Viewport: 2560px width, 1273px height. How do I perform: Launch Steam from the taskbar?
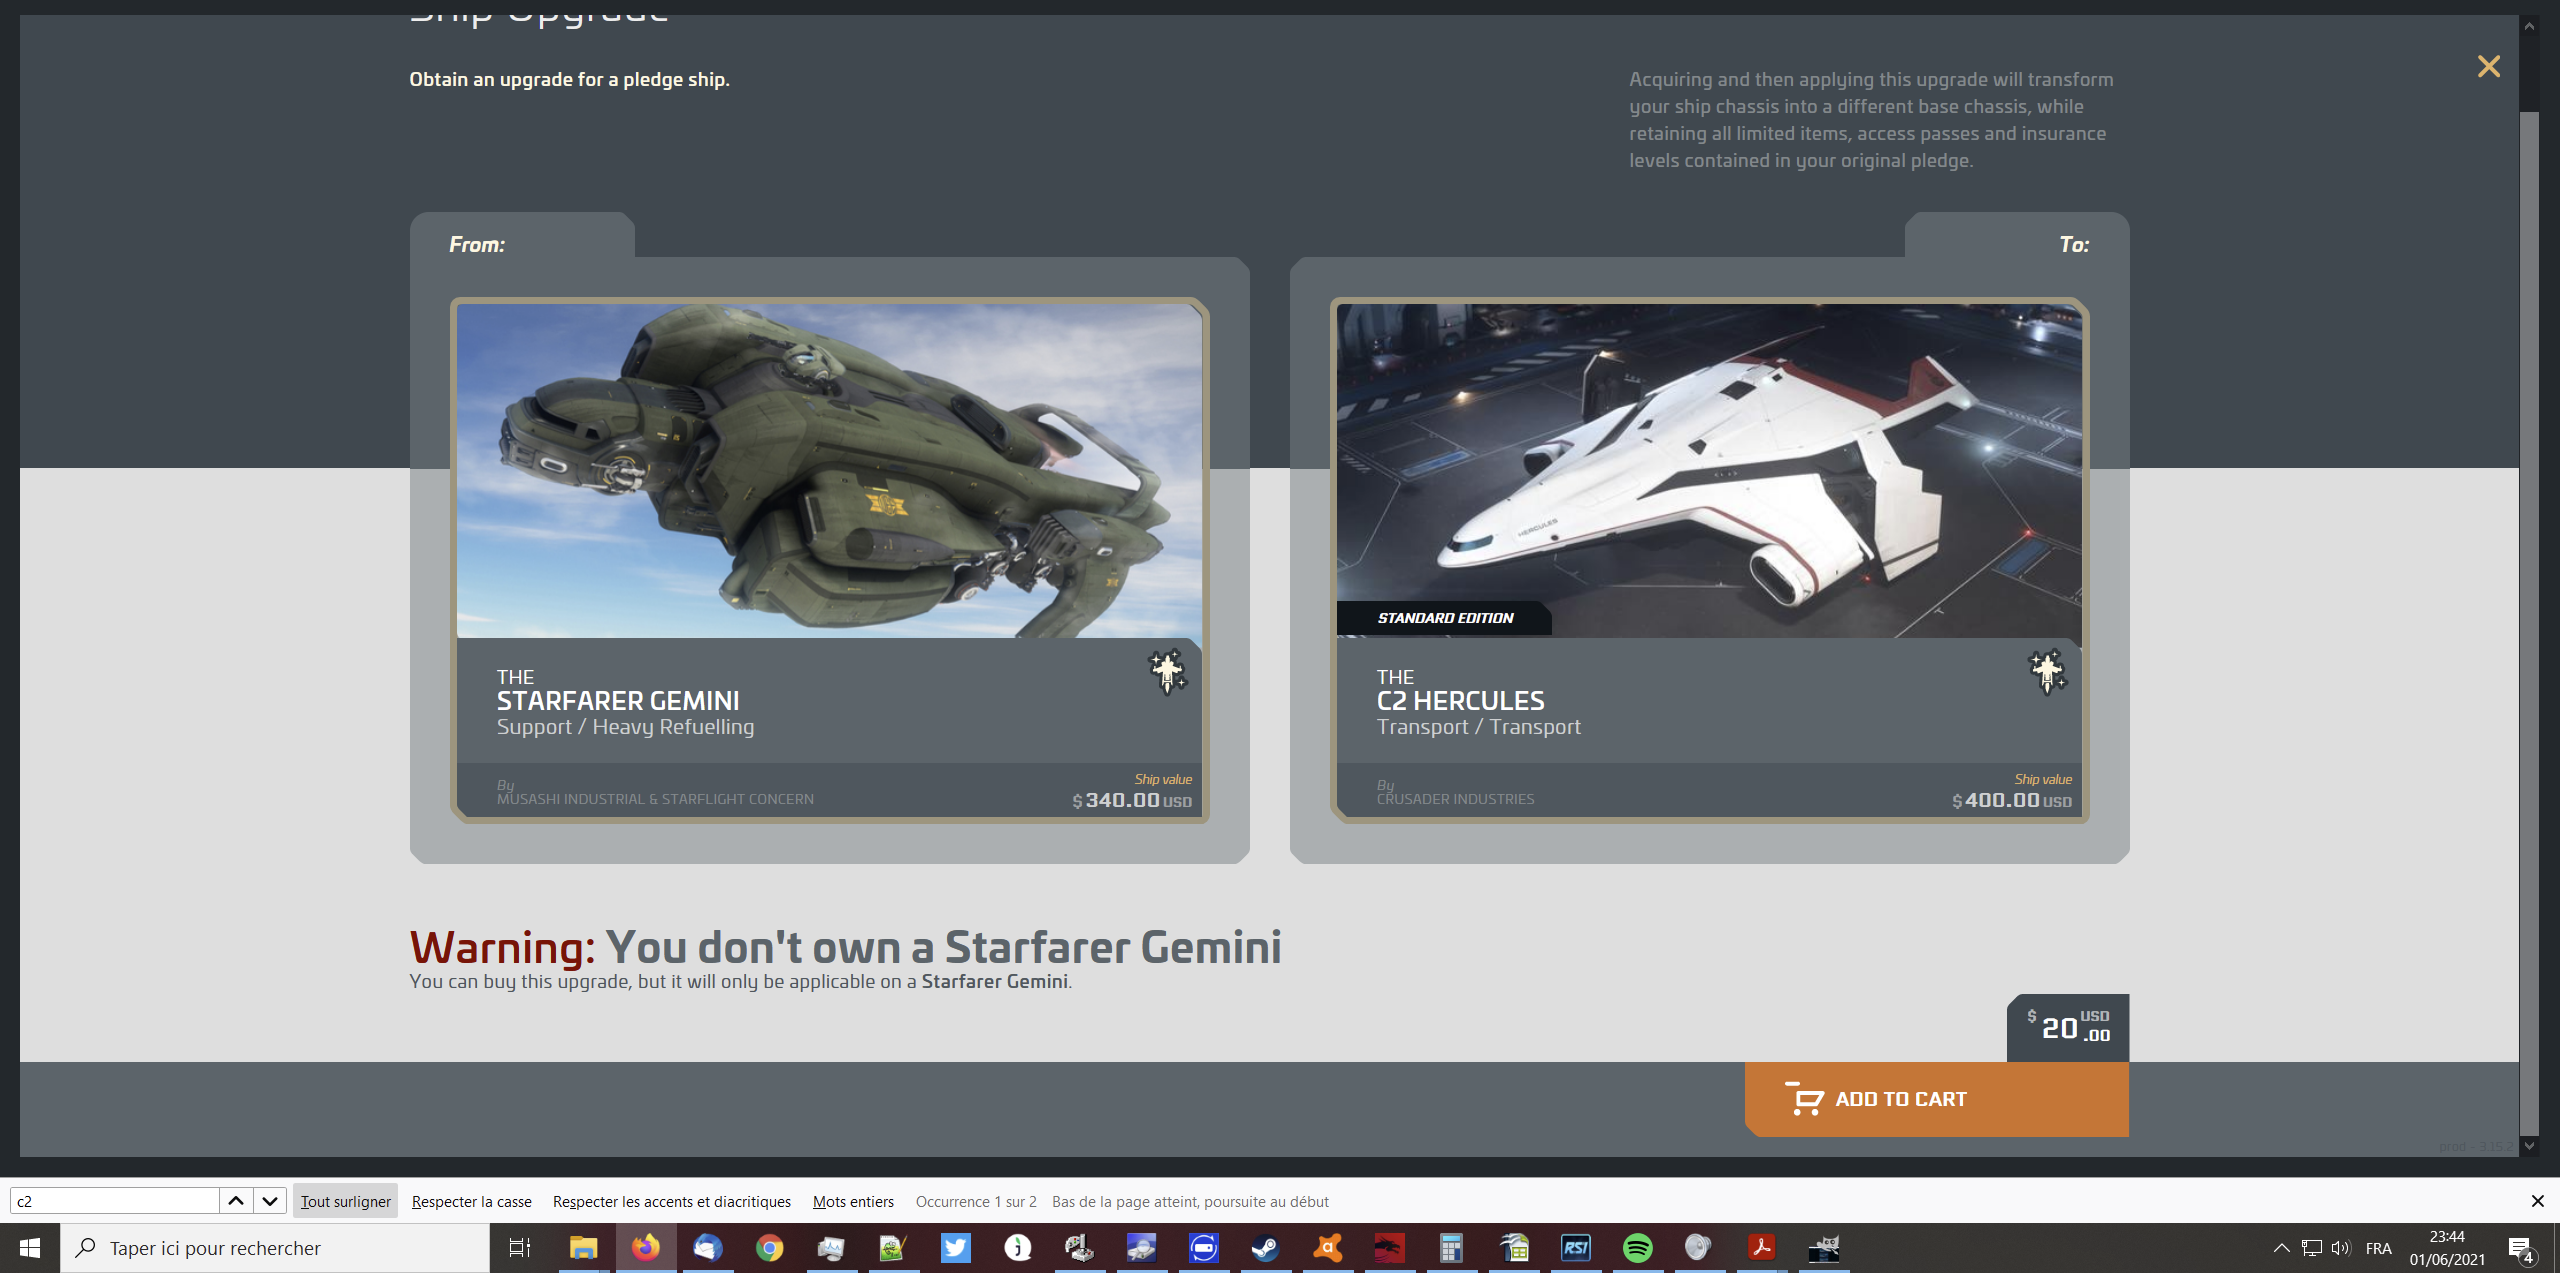click(1265, 1248)
